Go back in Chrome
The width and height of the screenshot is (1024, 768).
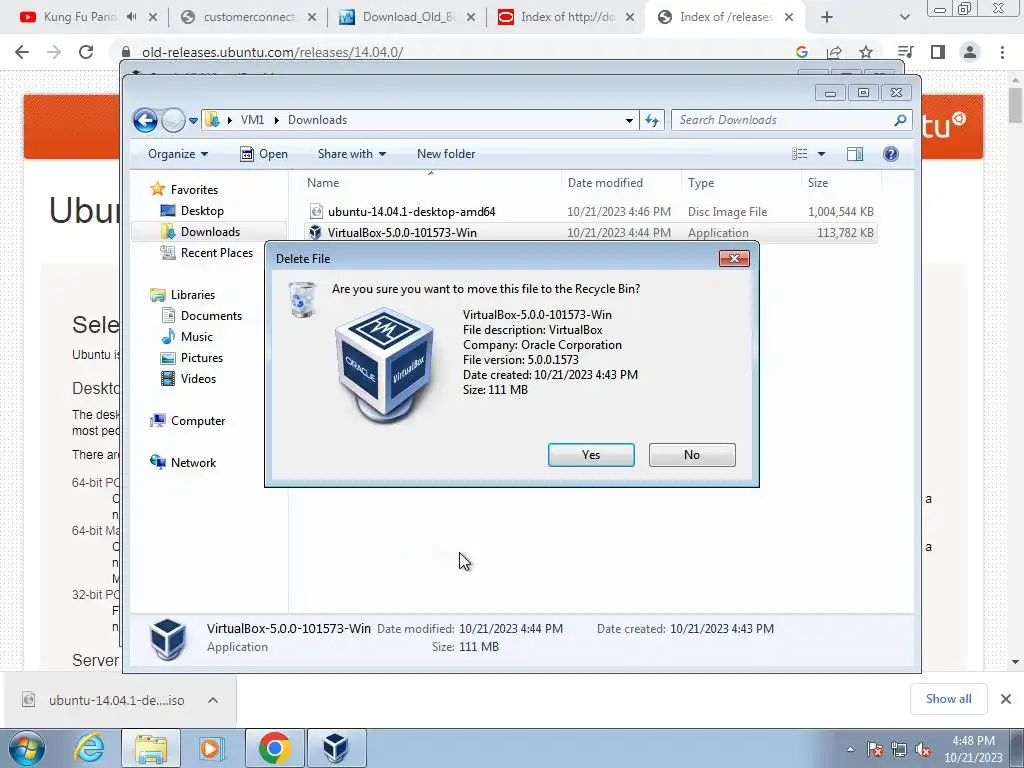coord(22,52)
